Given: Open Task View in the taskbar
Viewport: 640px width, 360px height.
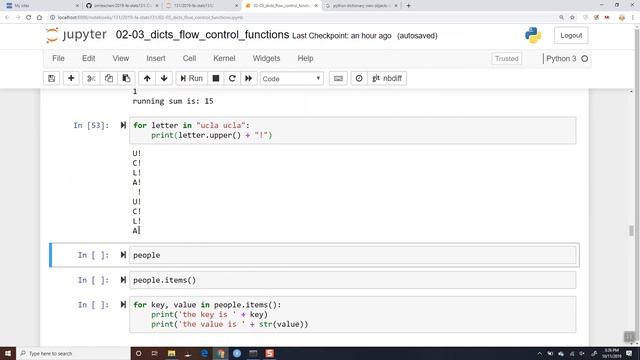Looking at the screenshot, I should pos(155,353).
